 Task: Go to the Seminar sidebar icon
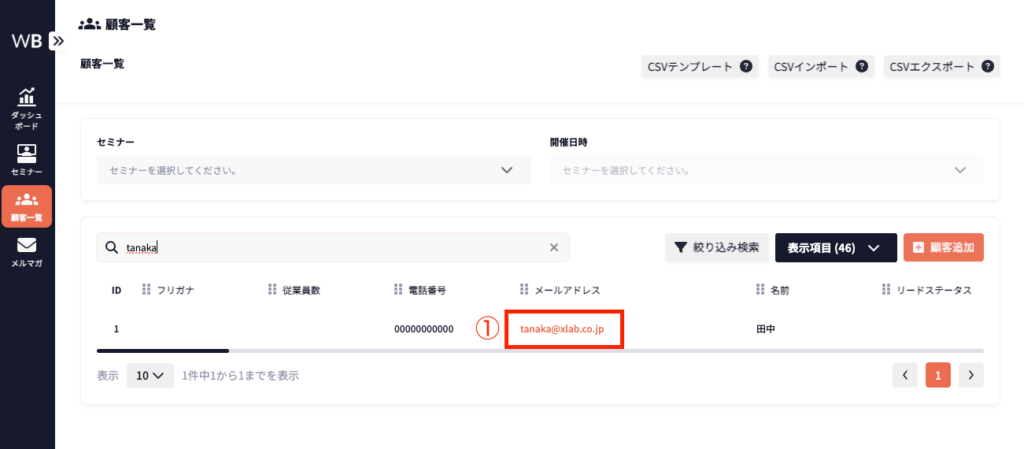pos(26,160)
